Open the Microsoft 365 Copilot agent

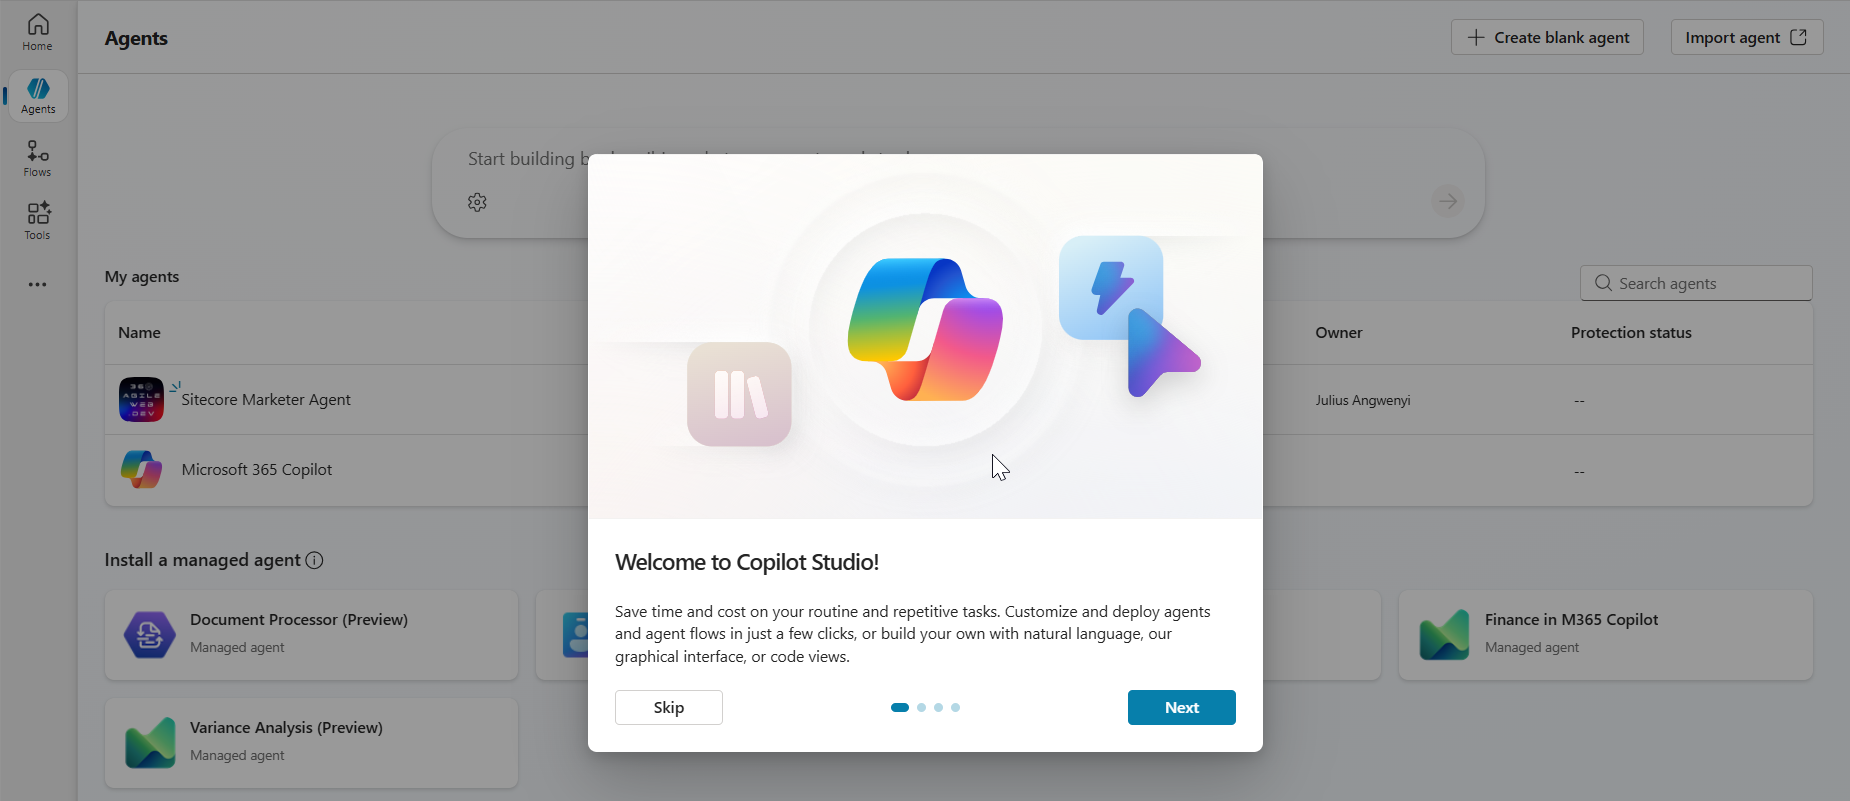[x=257, y=470]
